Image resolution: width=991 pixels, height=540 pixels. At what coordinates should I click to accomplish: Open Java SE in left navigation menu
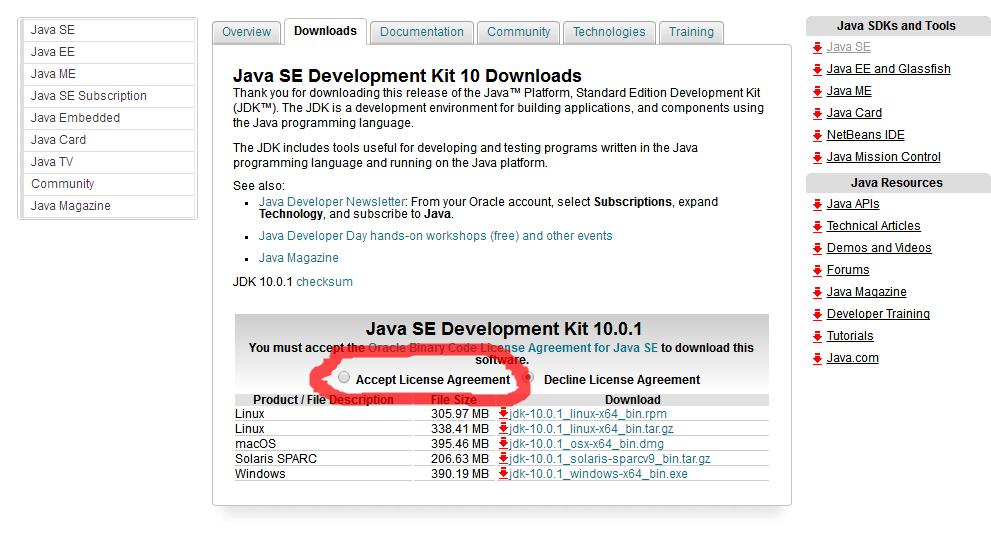click(108, 30)
